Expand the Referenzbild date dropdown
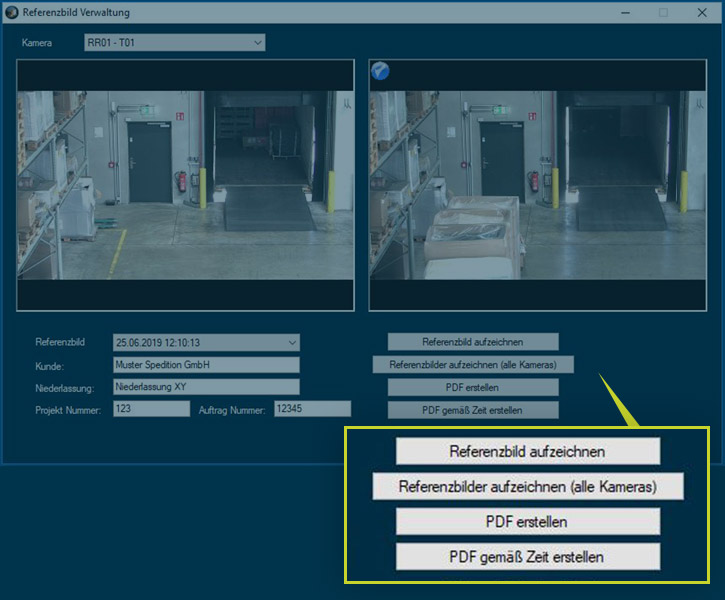This screenshot has height=600, width=725. [206, 342]
